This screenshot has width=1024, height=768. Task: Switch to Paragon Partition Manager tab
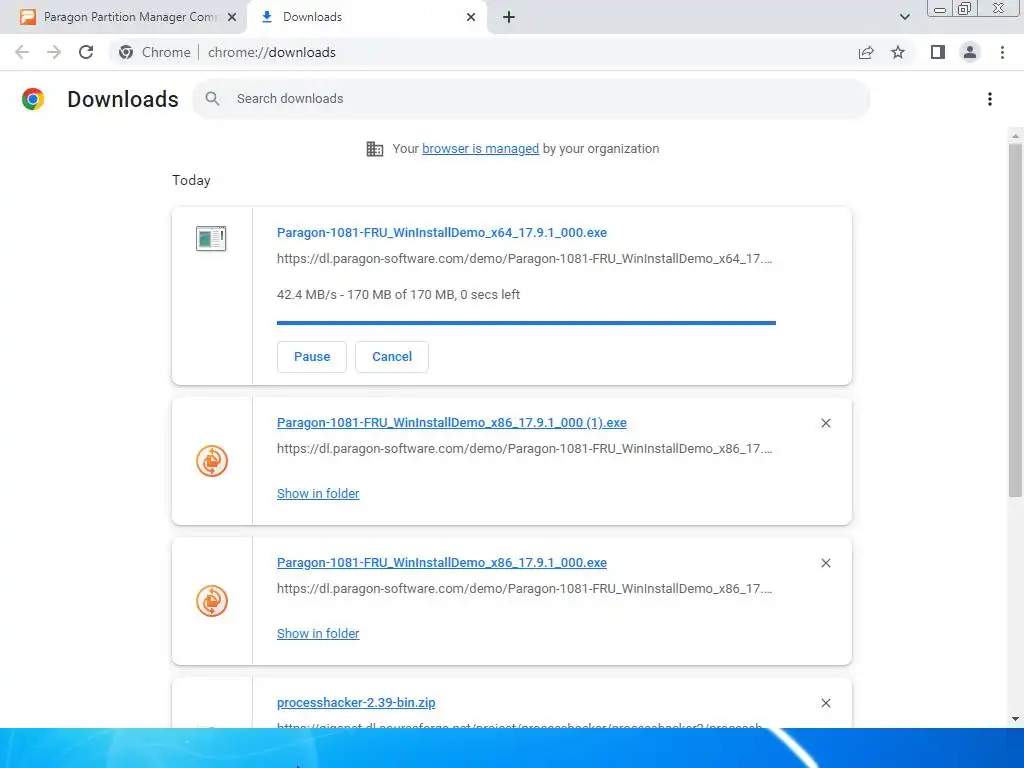123,17
